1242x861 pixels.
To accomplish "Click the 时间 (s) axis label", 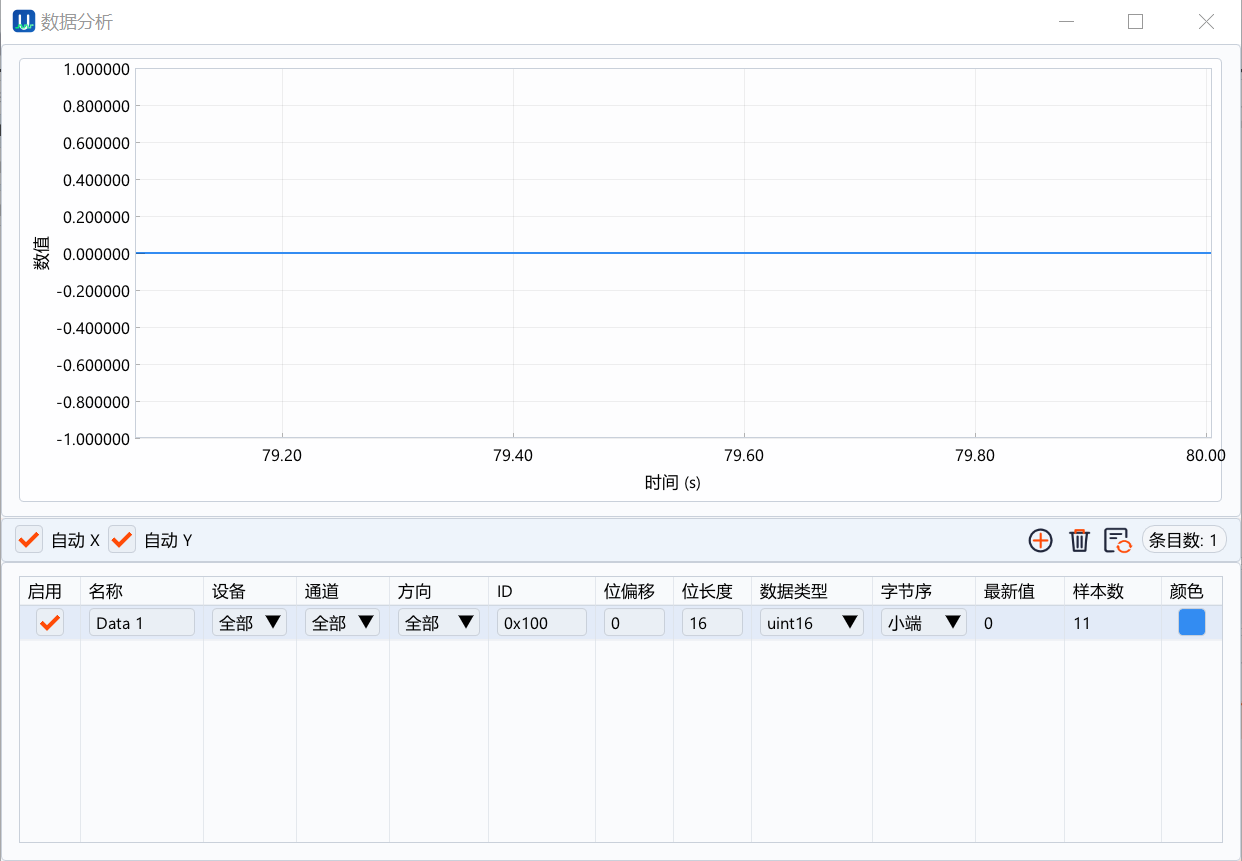I will point(673,483).
